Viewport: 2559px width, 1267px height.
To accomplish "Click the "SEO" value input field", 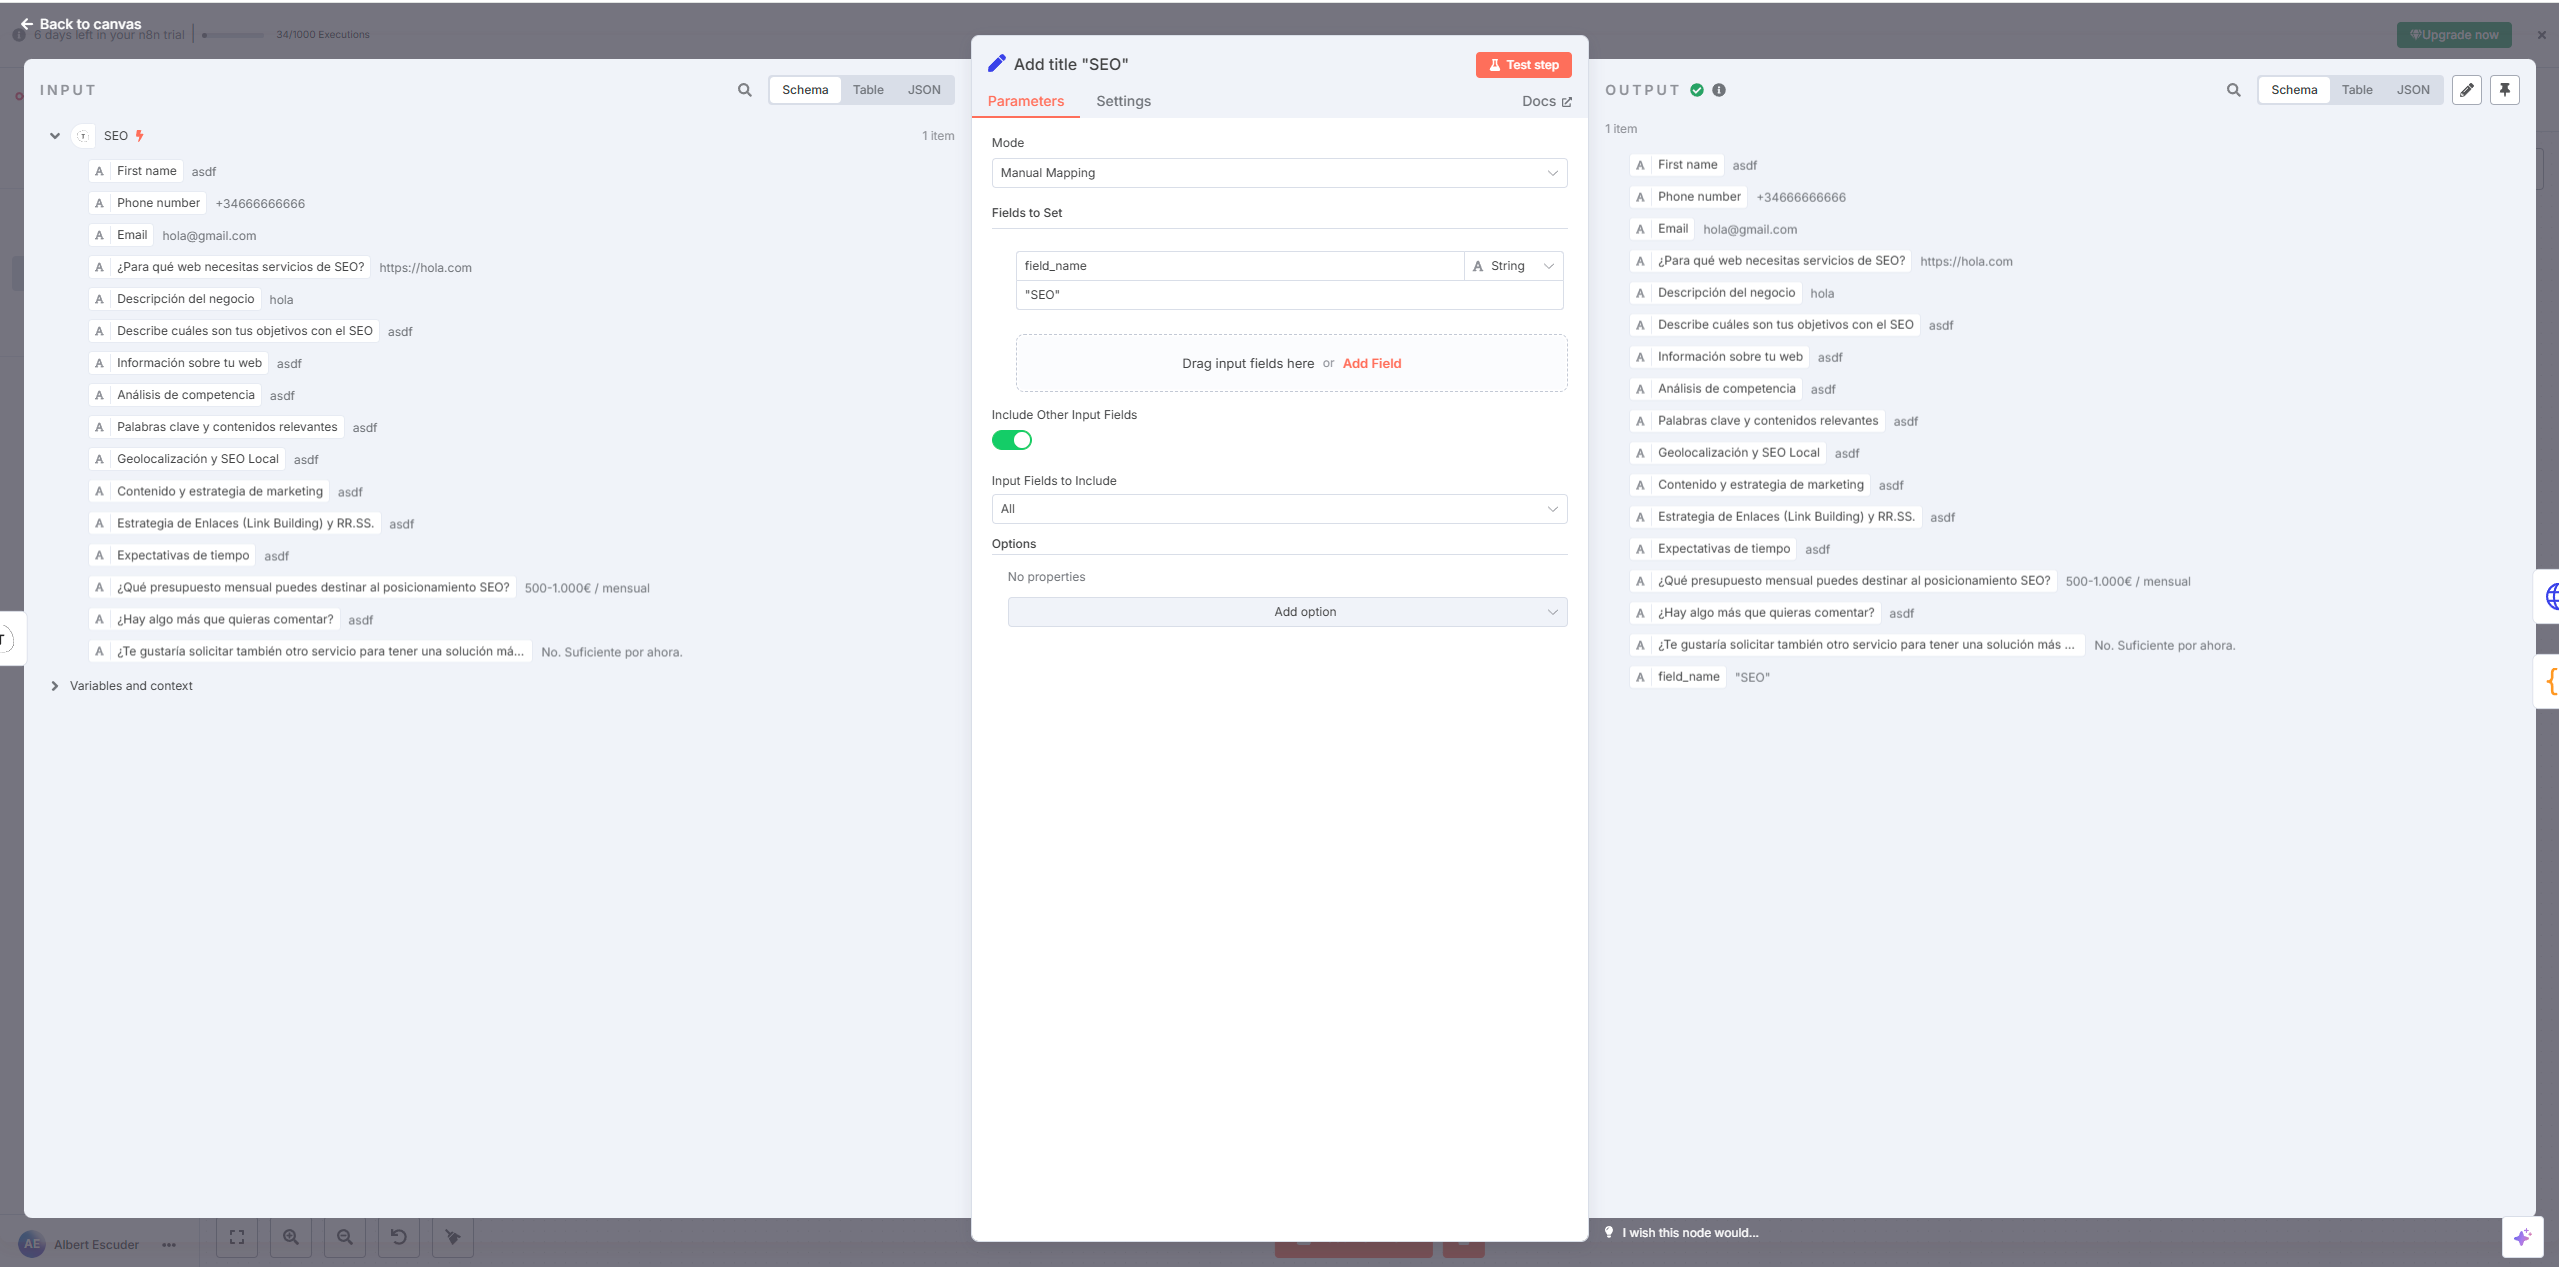I will [1290, 295].
